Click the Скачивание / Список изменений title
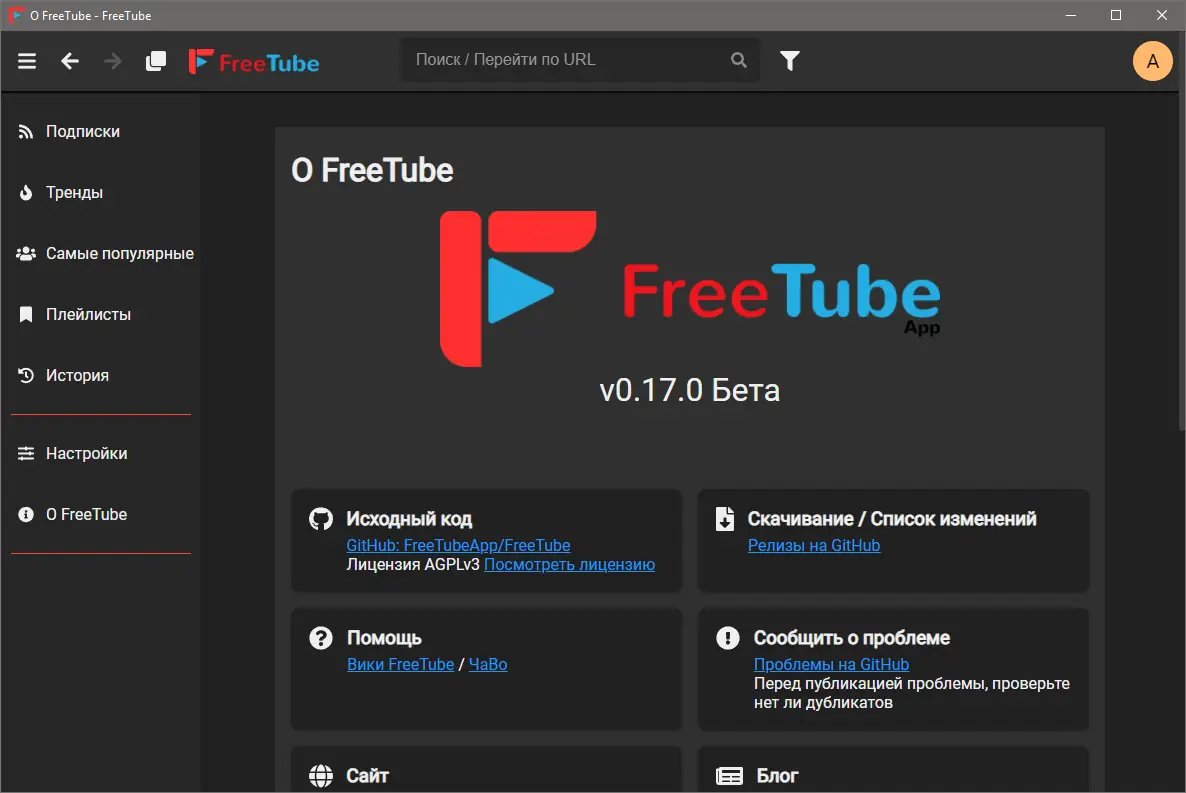 (892, 519)
